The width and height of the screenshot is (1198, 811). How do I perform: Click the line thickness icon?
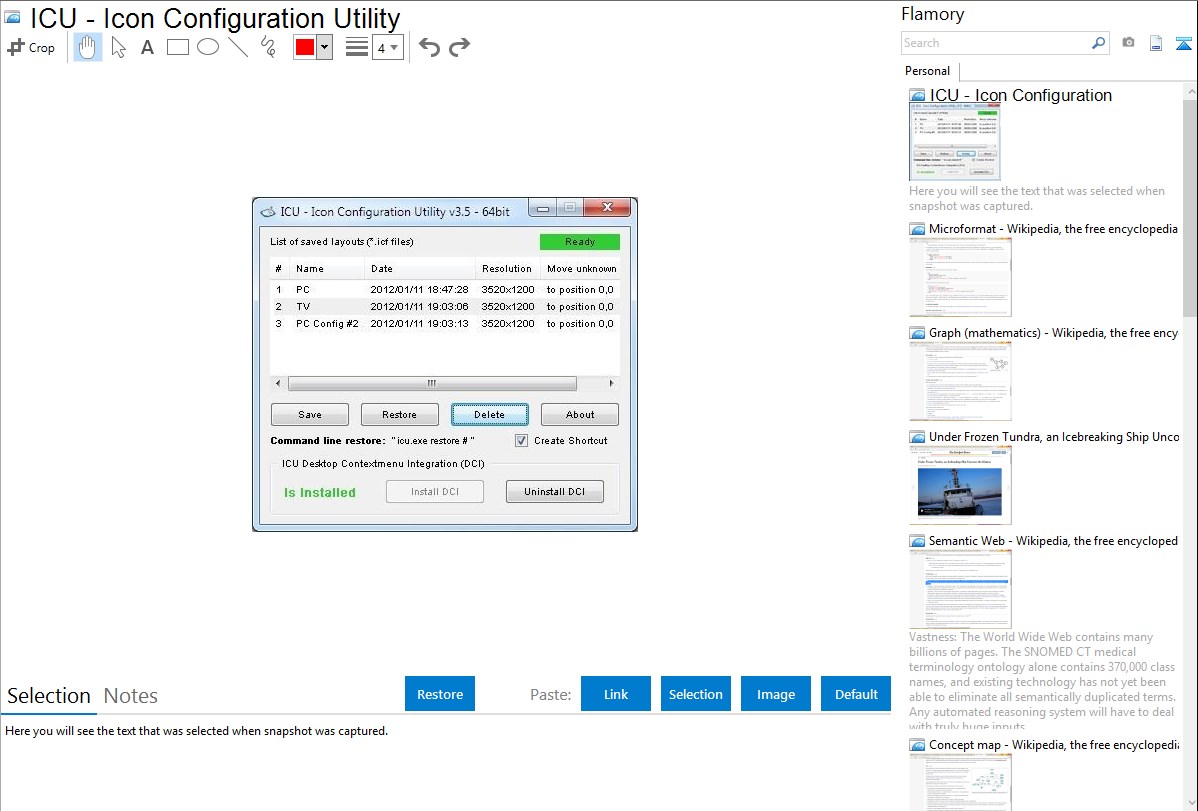pyautogui.click(x=357, y=47)
